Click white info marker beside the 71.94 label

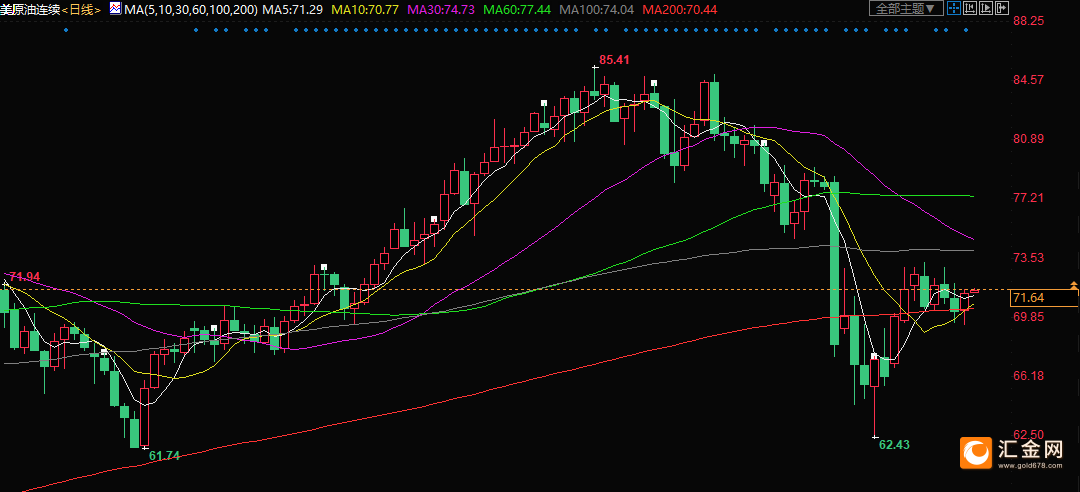(6, 283)
